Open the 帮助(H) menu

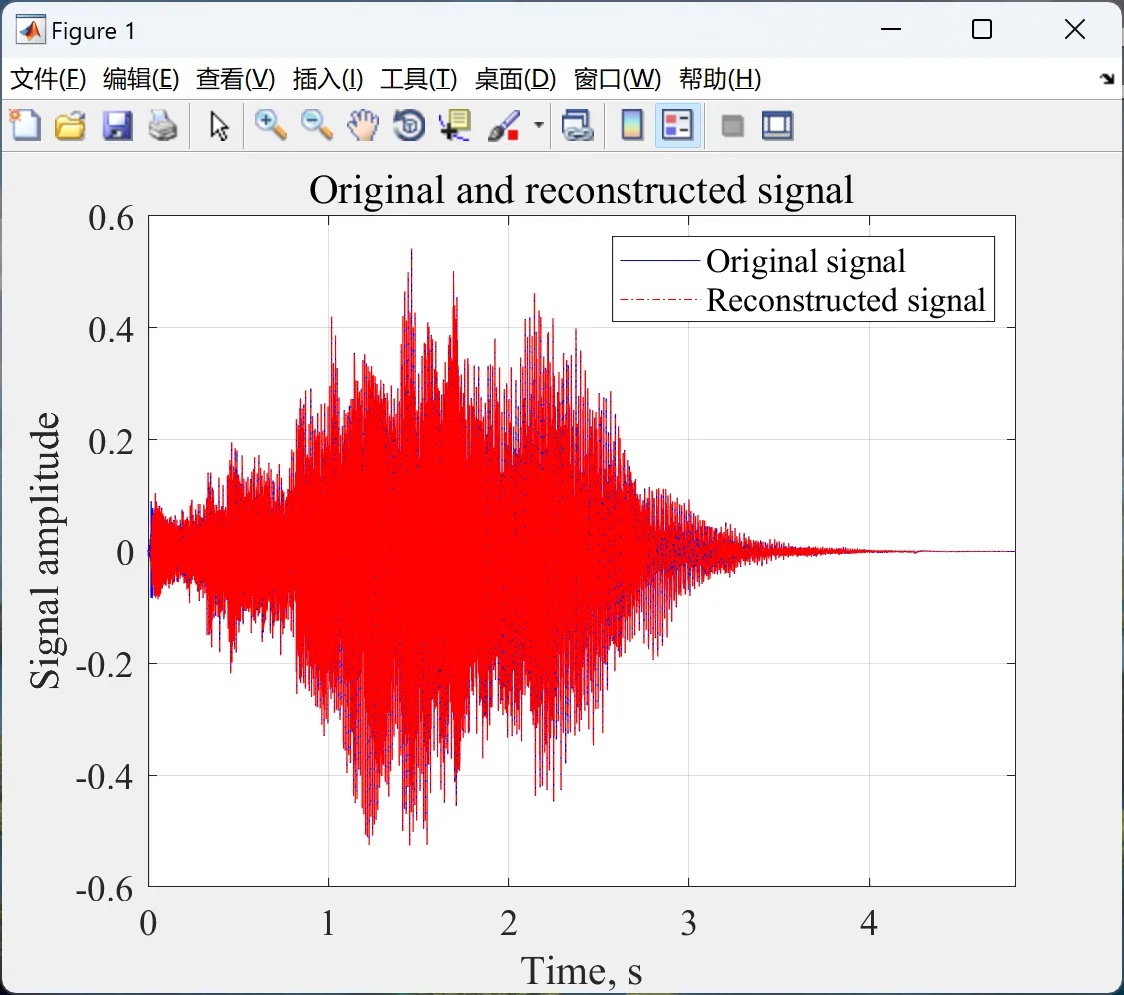pos(720,79)
